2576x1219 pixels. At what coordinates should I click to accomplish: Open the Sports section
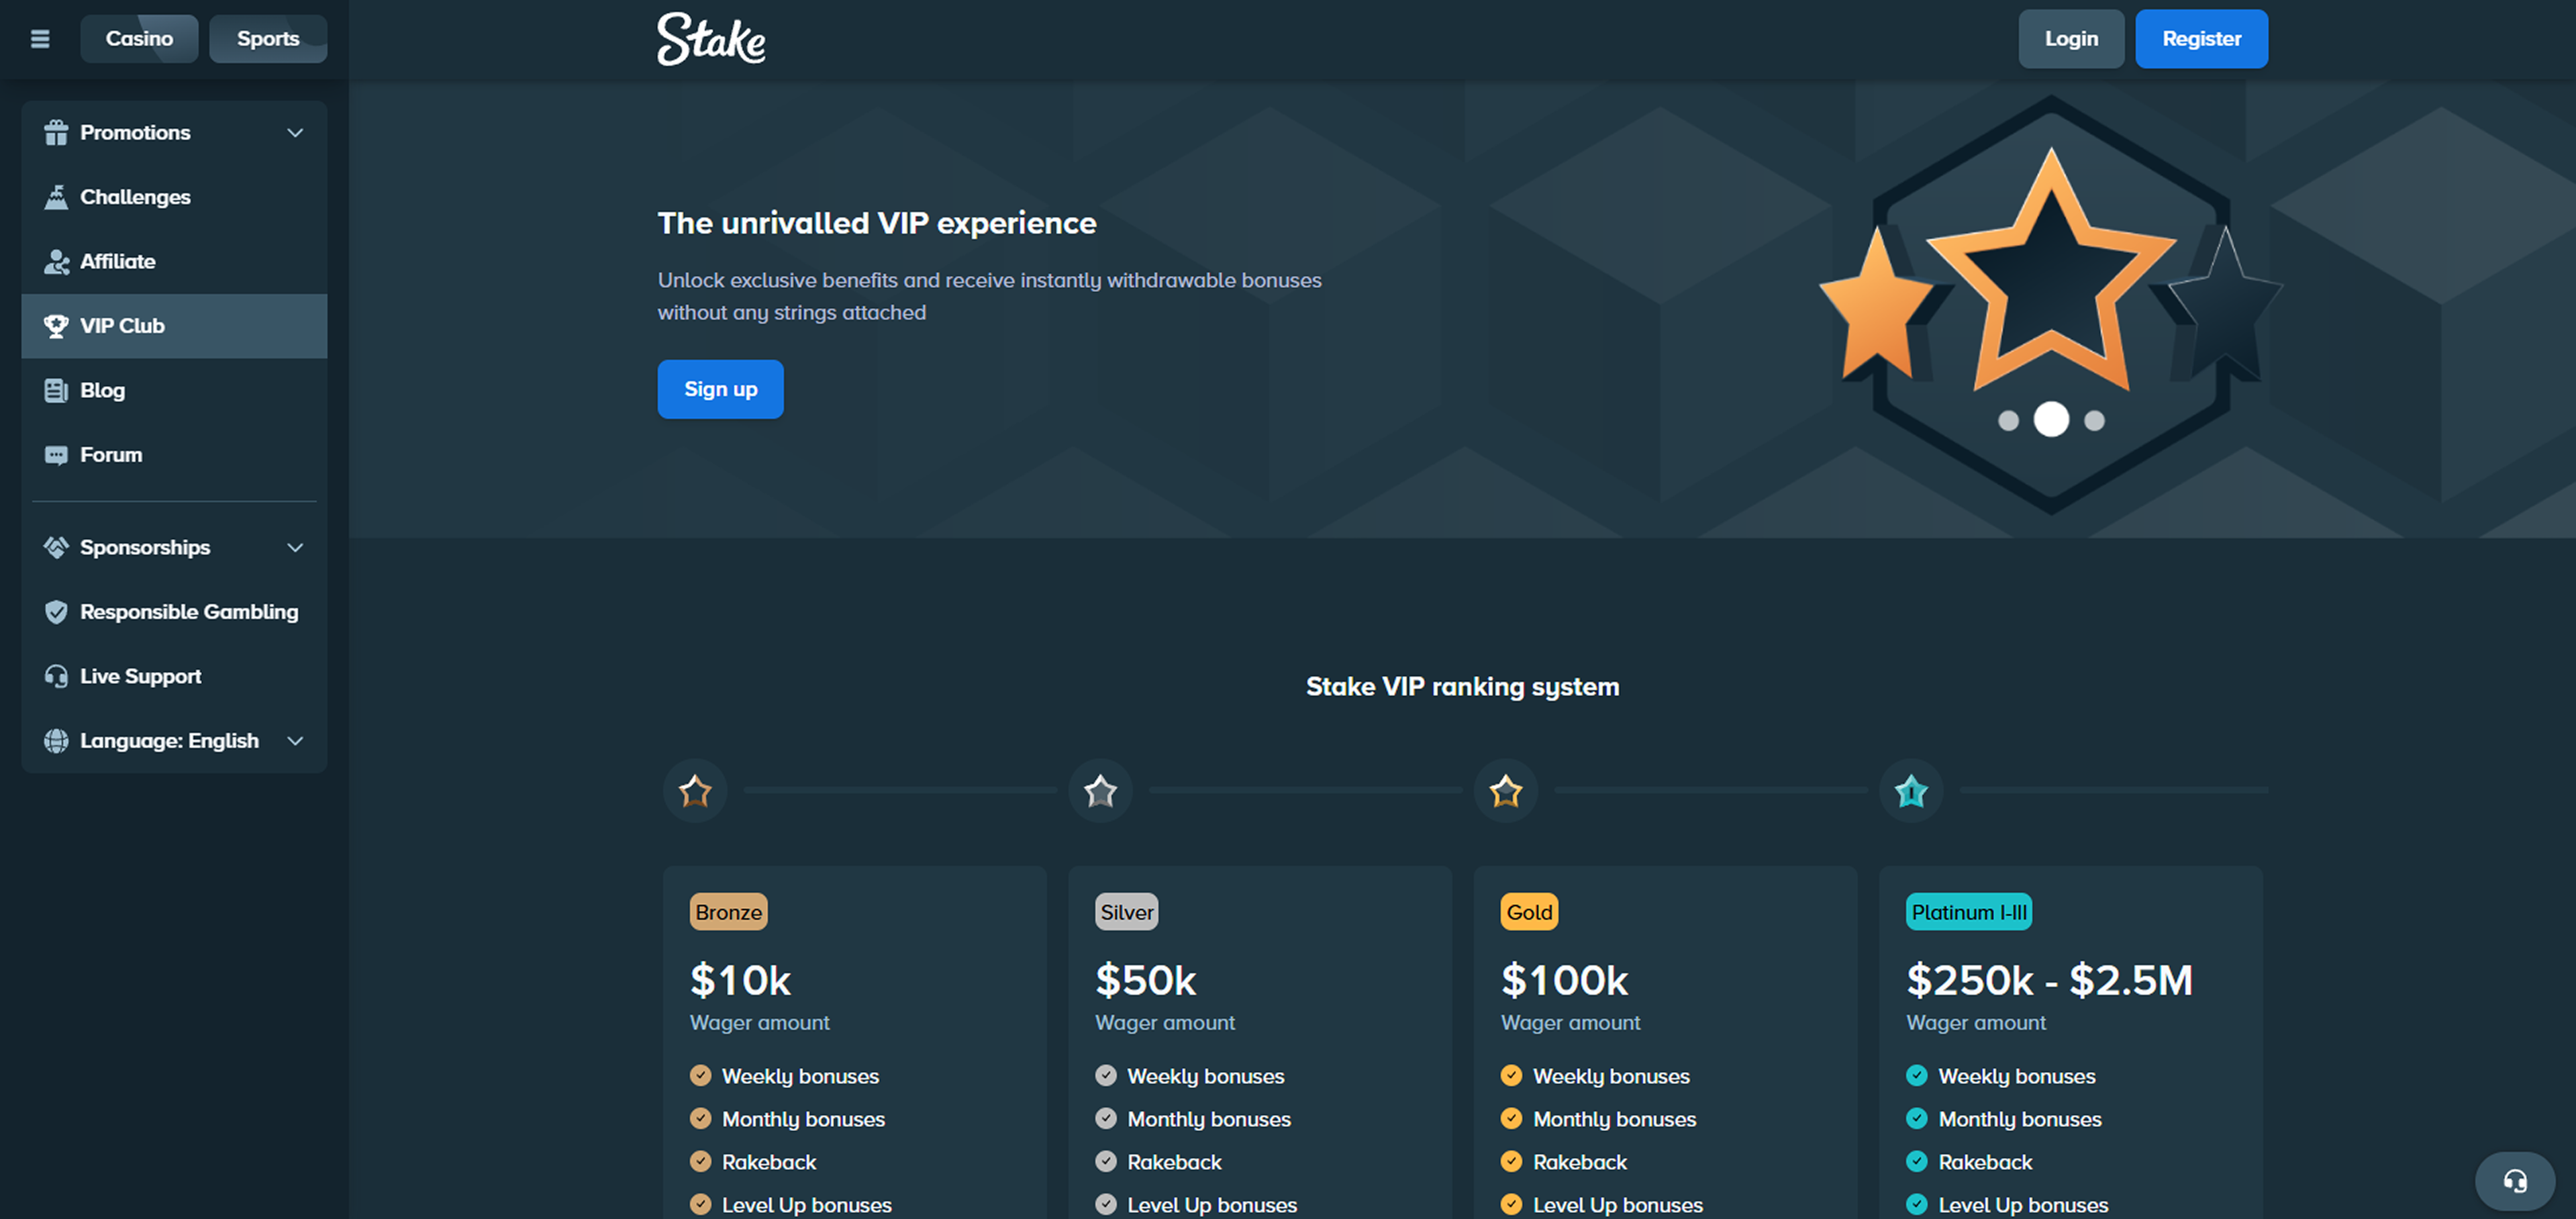(268, 39)
